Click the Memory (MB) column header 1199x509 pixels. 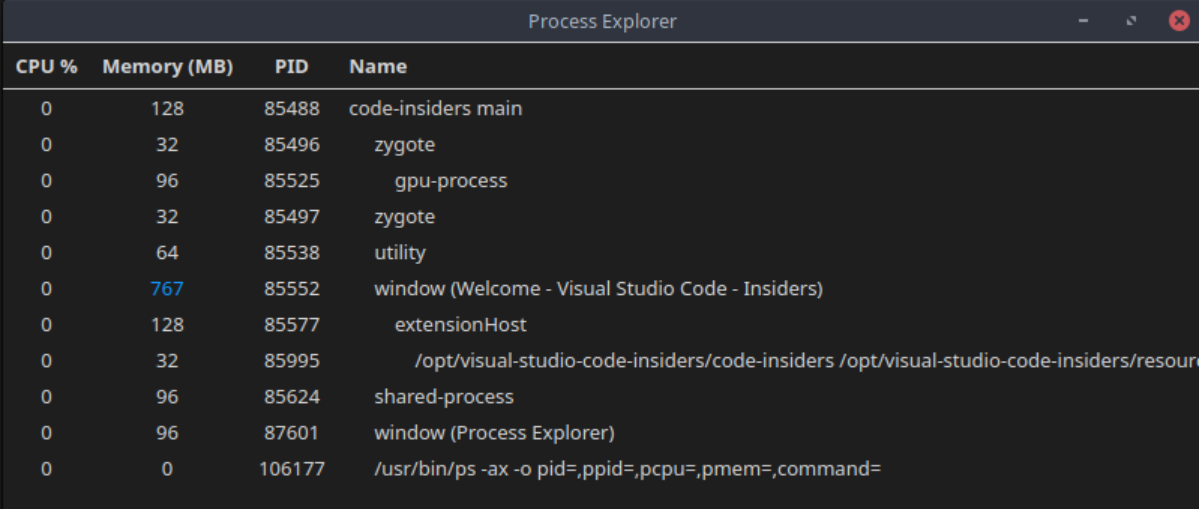click(167, 66)
